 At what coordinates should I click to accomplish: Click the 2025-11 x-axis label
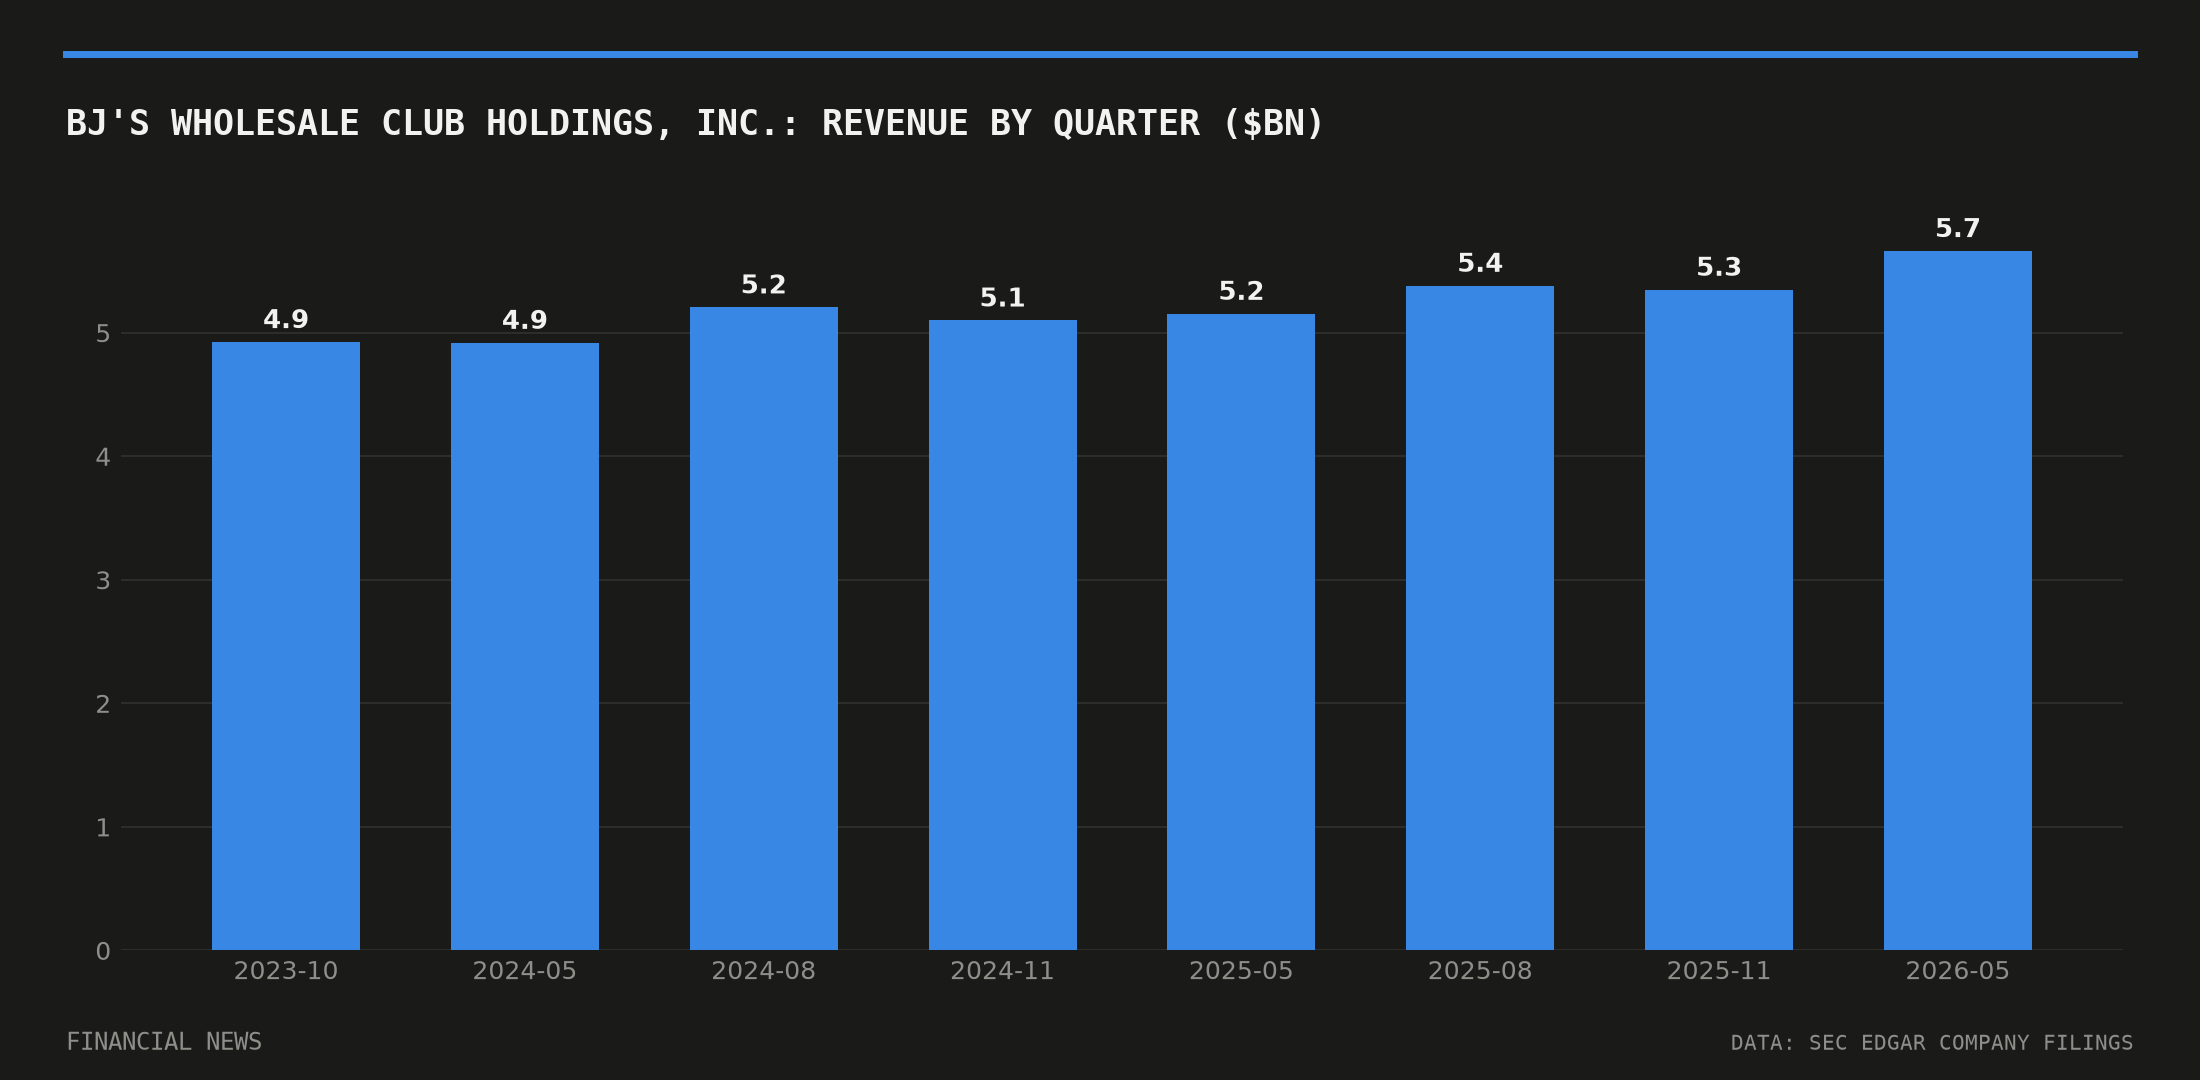coord(1719,971)
